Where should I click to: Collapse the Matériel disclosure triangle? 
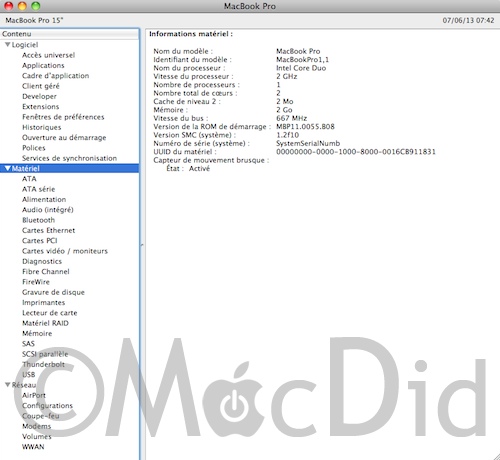pos(8,168)
